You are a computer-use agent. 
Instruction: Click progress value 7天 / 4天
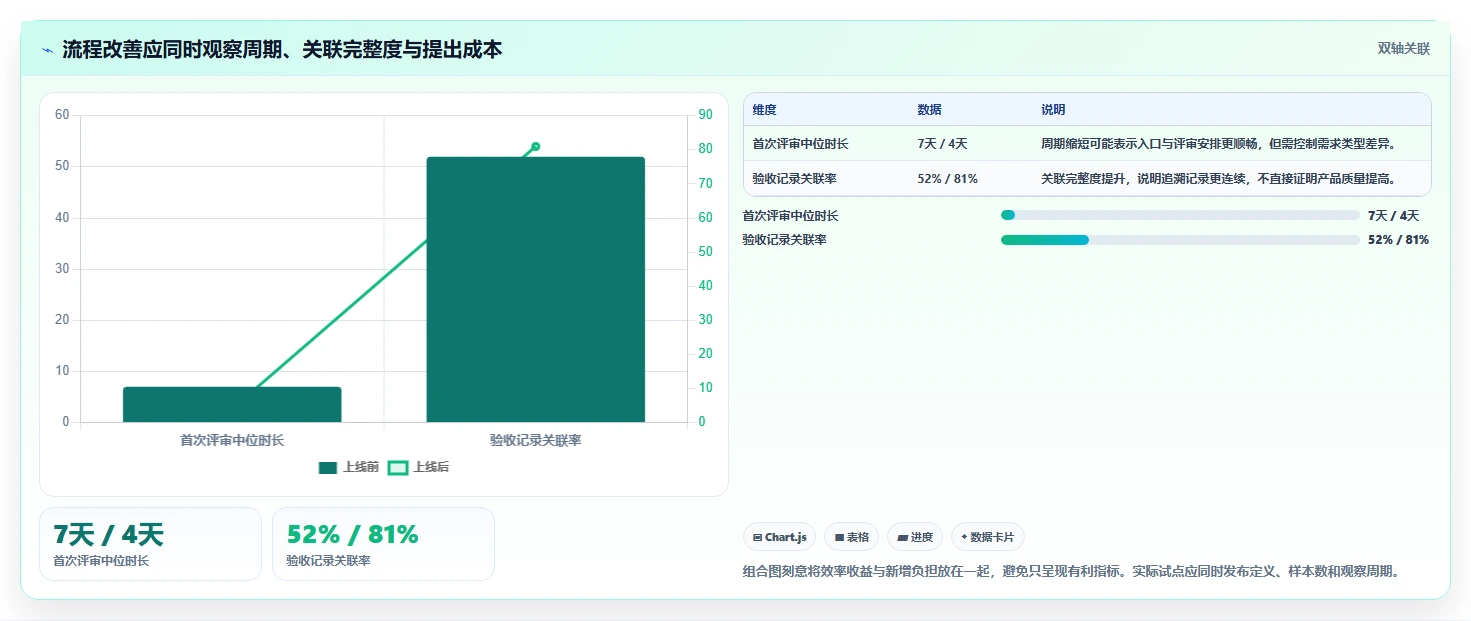pyautogui.click(x=1393, y=215)
